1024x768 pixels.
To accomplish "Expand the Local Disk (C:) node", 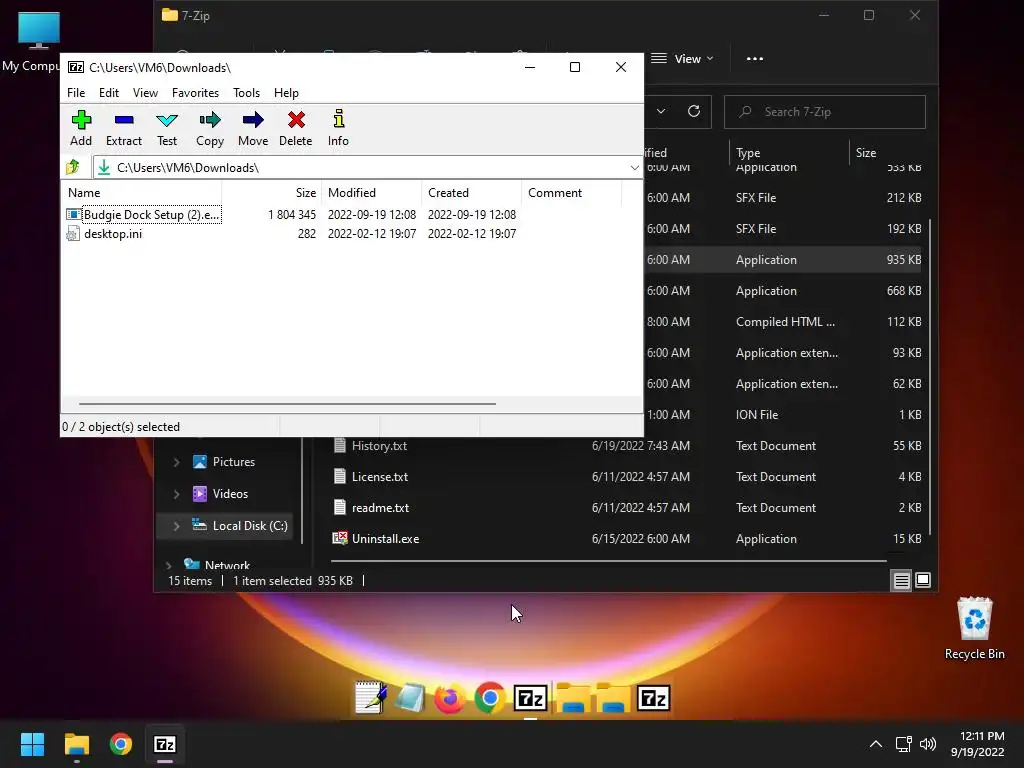I will click(176, 526).
